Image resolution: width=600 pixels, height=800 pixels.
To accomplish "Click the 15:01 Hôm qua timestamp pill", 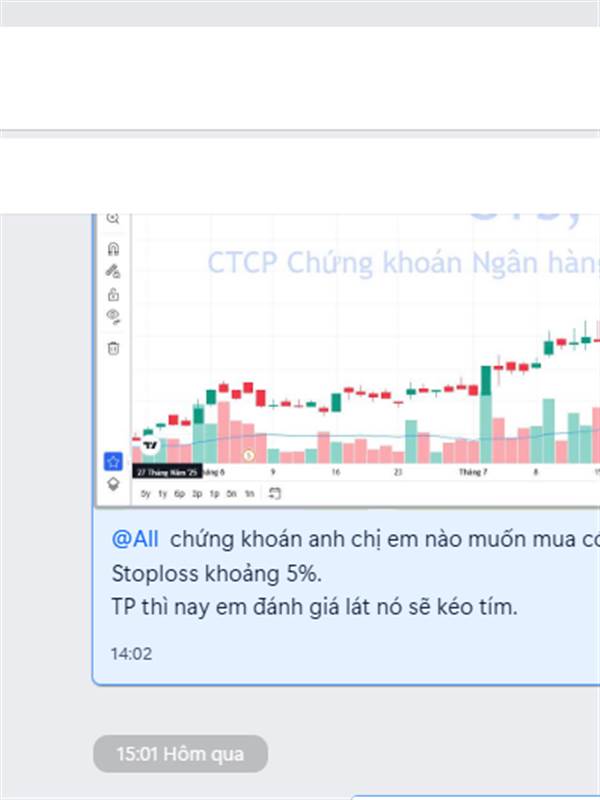I will tap(180, 754).
